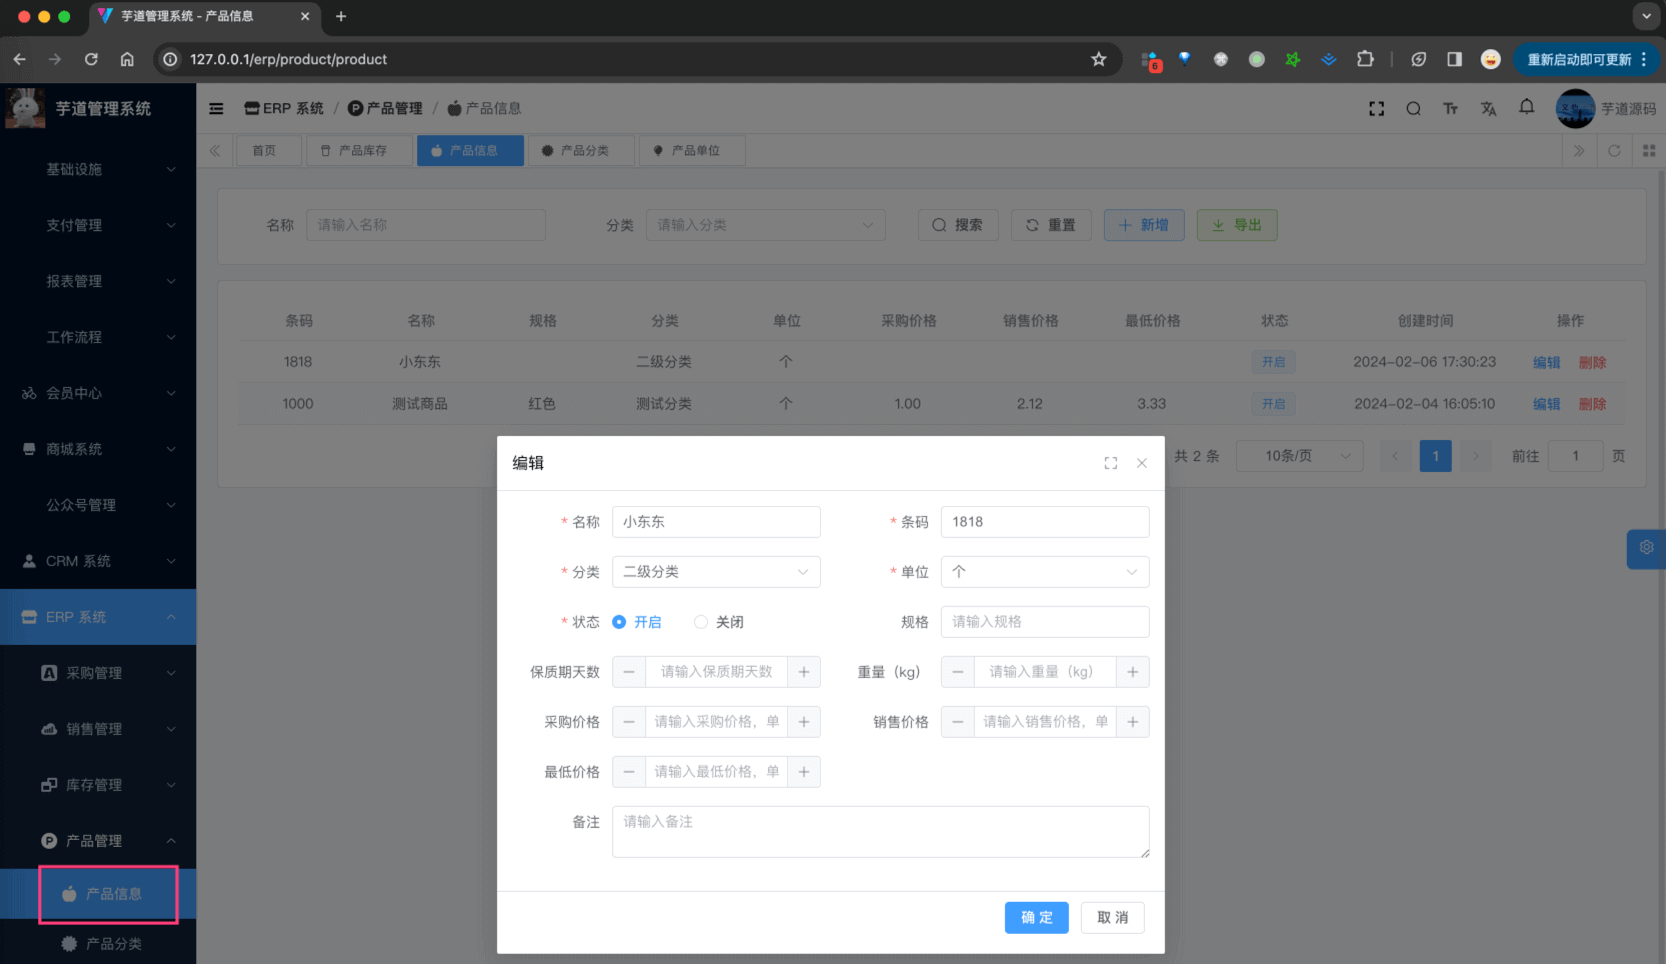Open the 单位 dropdown in the dialog

pos(1044,571)
